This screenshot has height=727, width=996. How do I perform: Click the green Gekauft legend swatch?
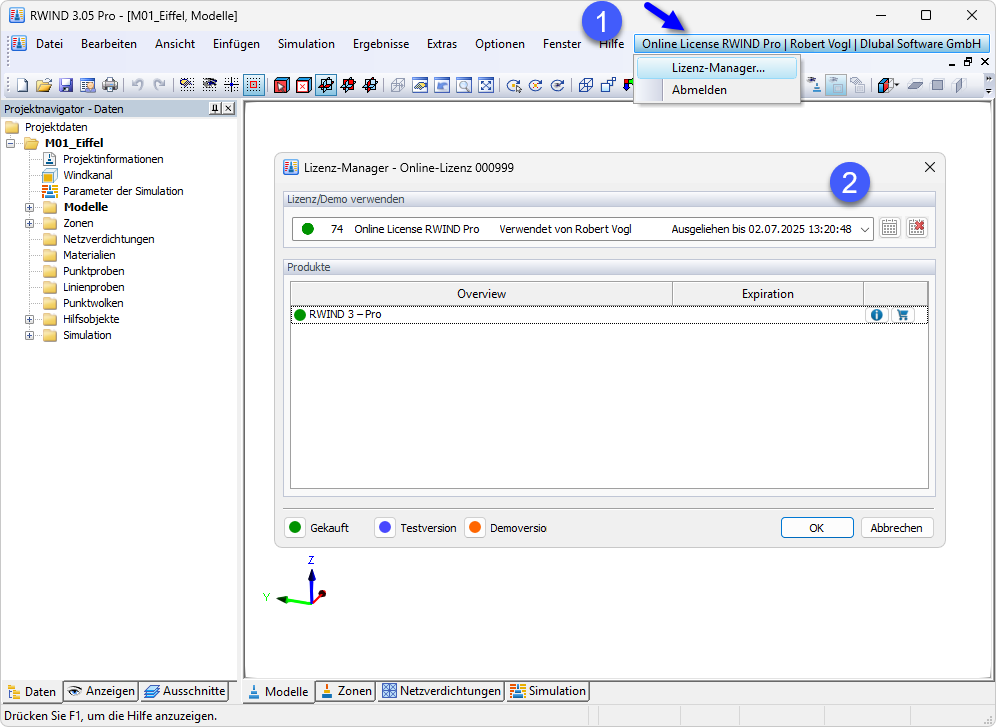(x=295, y=528)
